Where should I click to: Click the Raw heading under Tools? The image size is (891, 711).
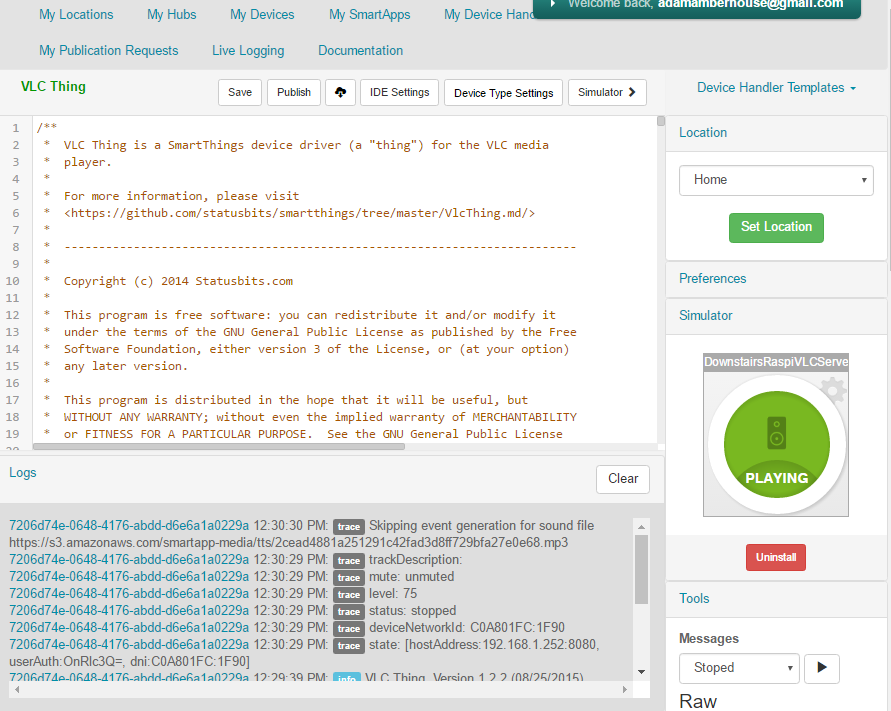(x=698, y=701)
